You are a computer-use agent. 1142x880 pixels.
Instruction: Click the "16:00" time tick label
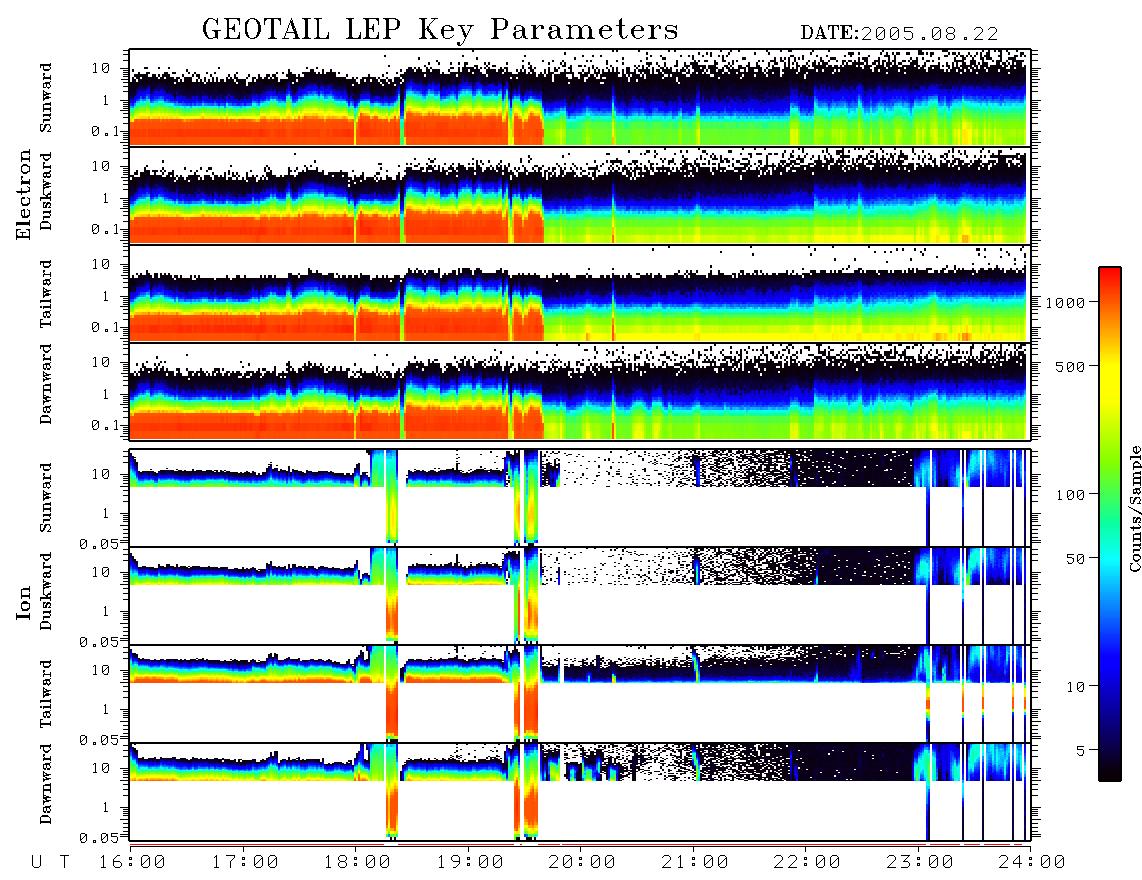click(132, 863)
